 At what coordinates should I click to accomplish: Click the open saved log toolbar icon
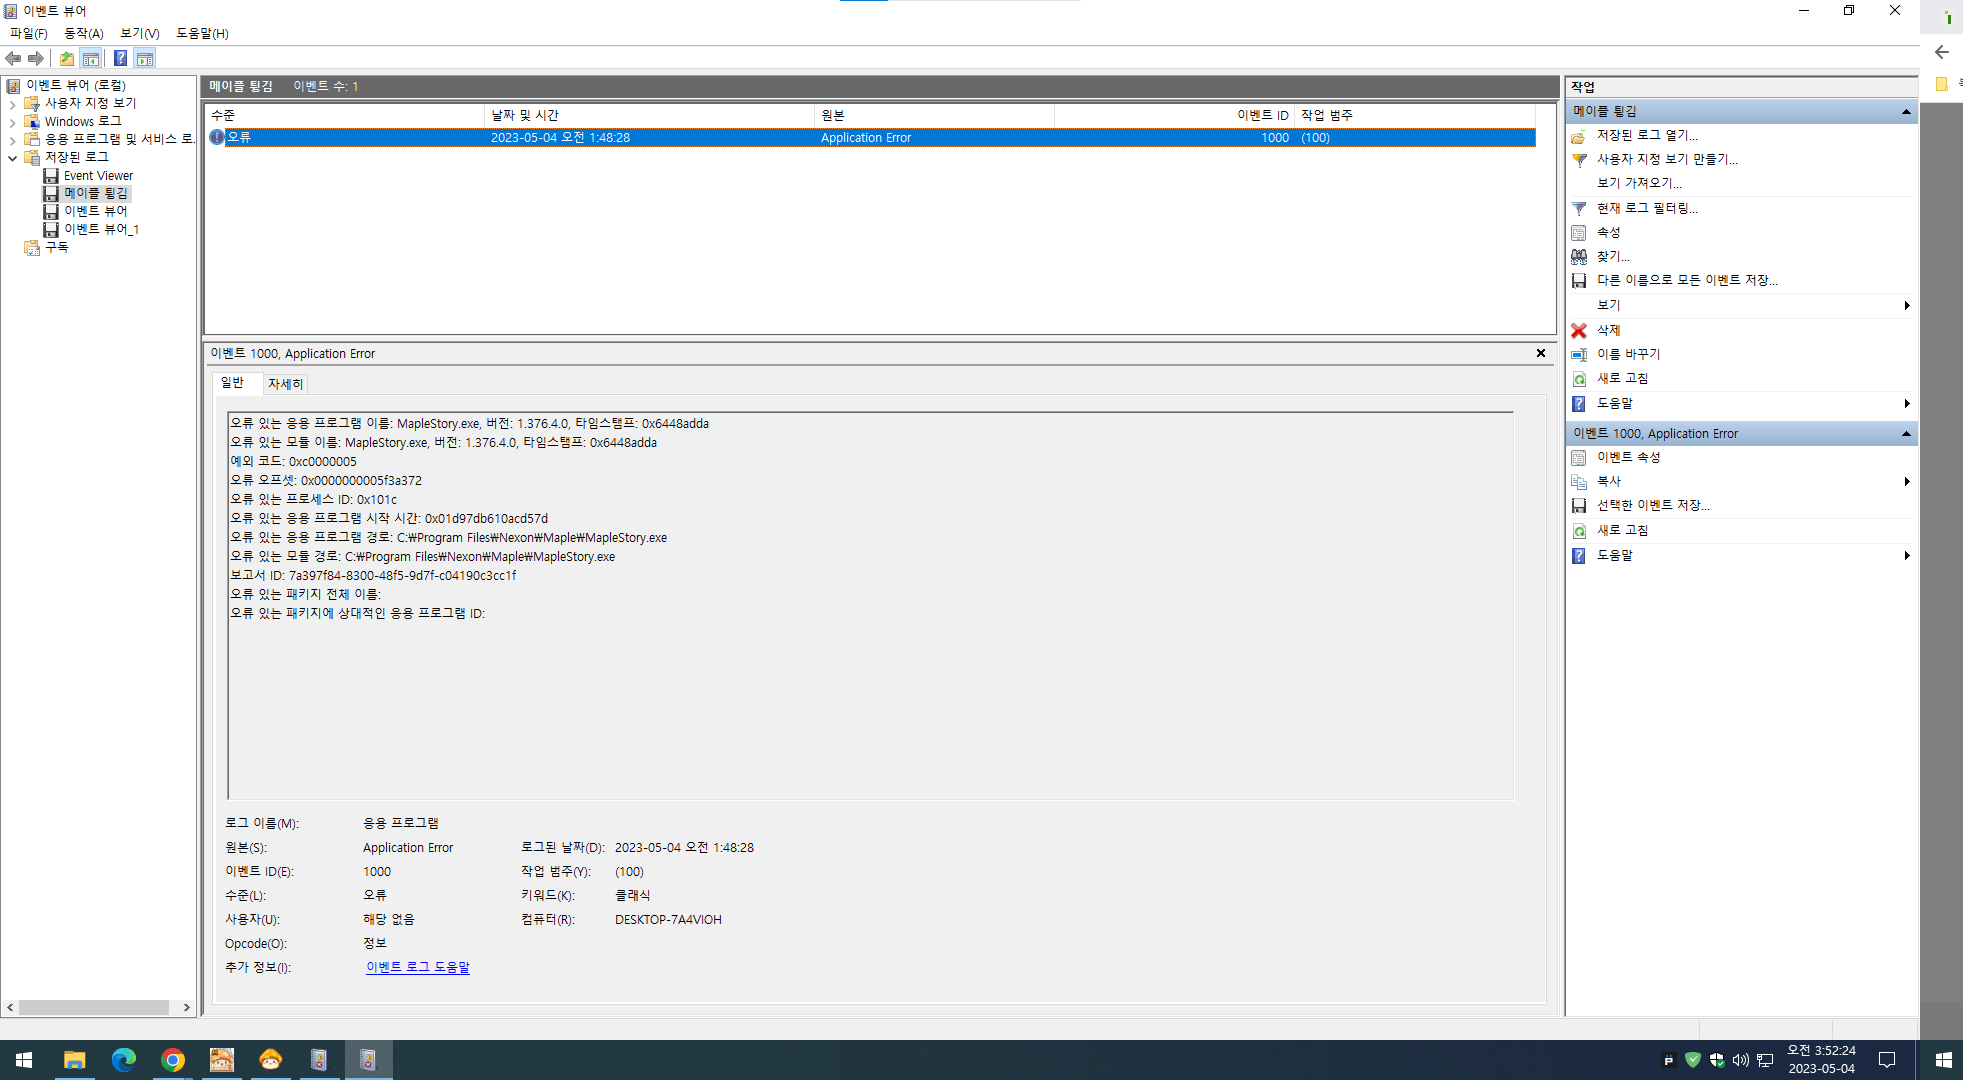coord(67,58)
